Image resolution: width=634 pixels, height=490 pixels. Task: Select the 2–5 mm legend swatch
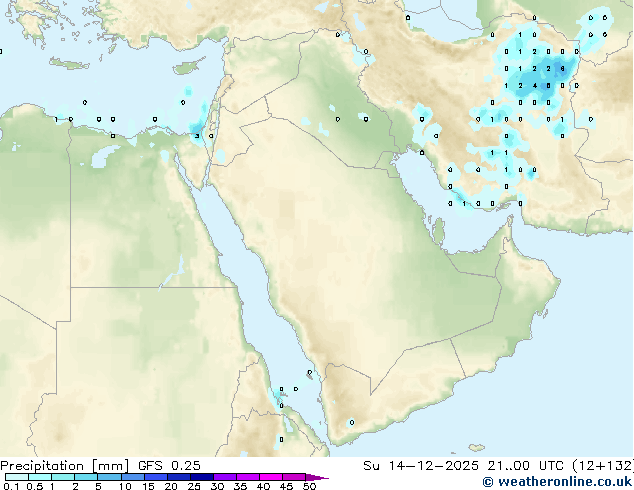coord(86,477)
